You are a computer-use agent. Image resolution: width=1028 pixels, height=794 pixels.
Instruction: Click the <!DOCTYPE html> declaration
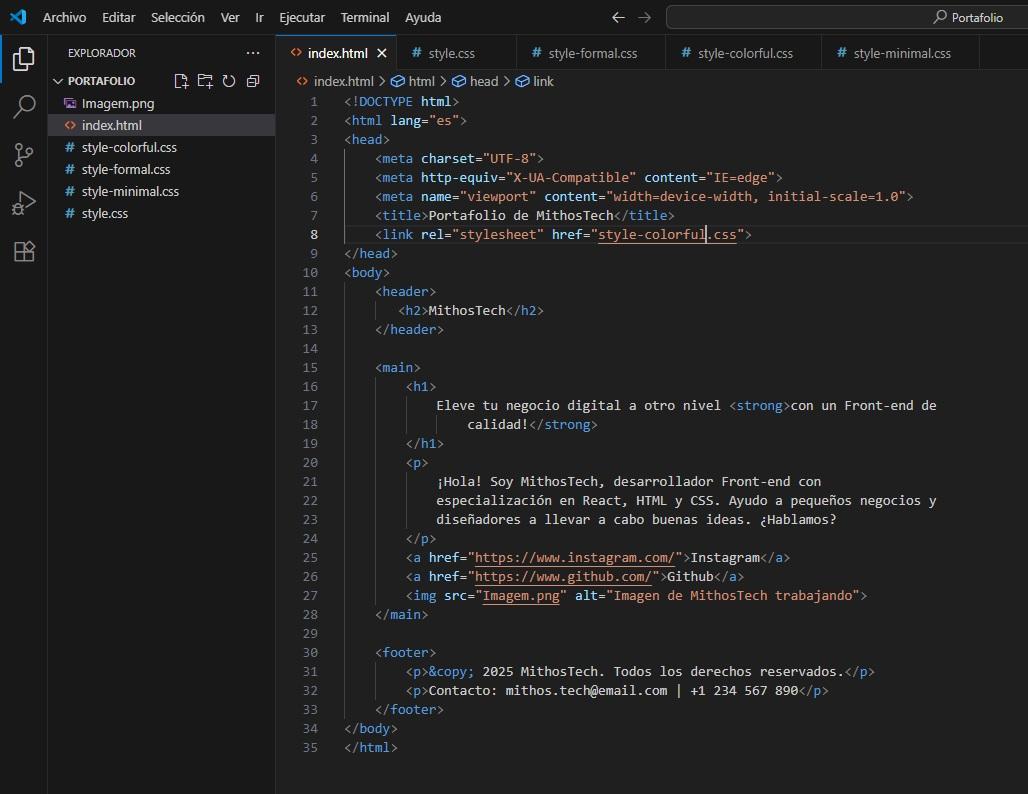pos(402,101)
